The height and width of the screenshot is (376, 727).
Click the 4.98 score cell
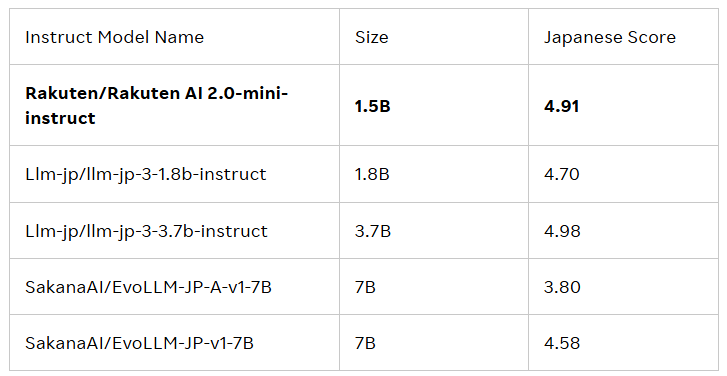coord(562,231)
